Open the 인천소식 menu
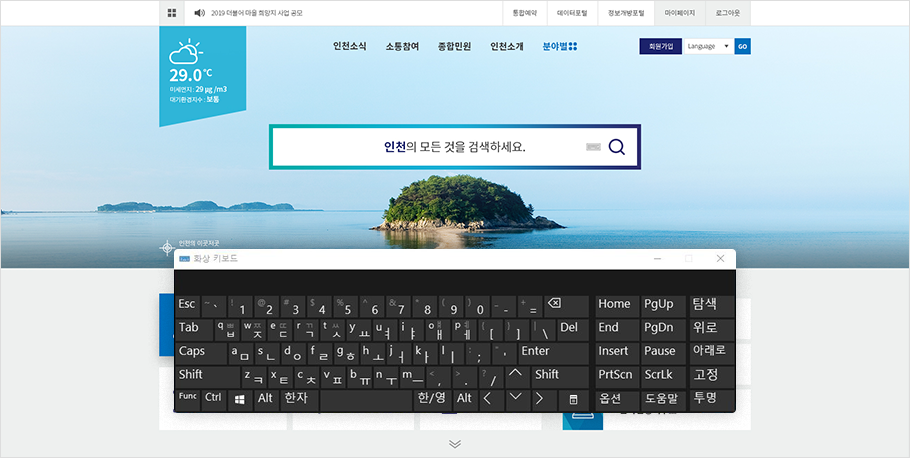The image size is (910, 458). (349, 46)
